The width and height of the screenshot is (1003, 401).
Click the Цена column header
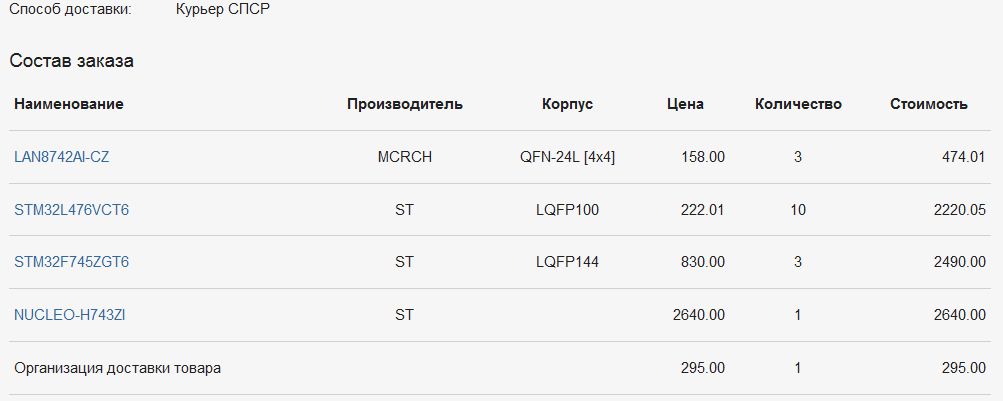coord(685,104)
